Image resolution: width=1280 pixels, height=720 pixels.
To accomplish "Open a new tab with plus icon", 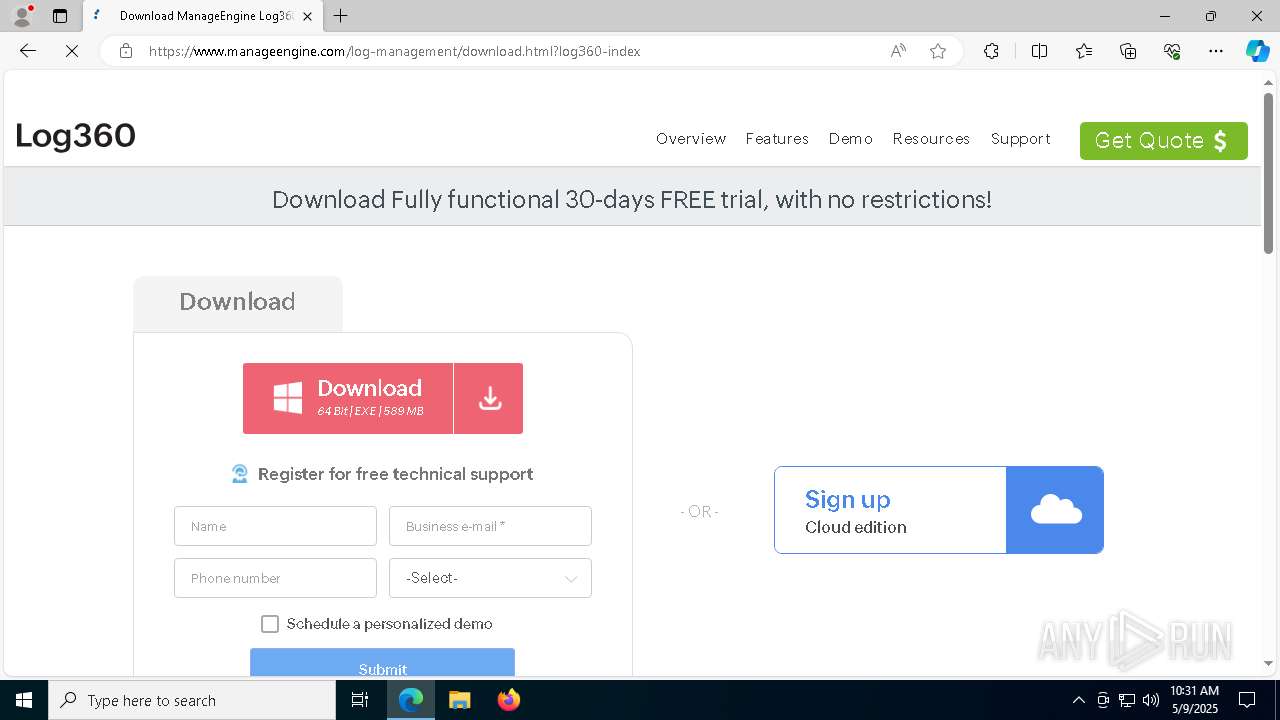I will 340,16.
